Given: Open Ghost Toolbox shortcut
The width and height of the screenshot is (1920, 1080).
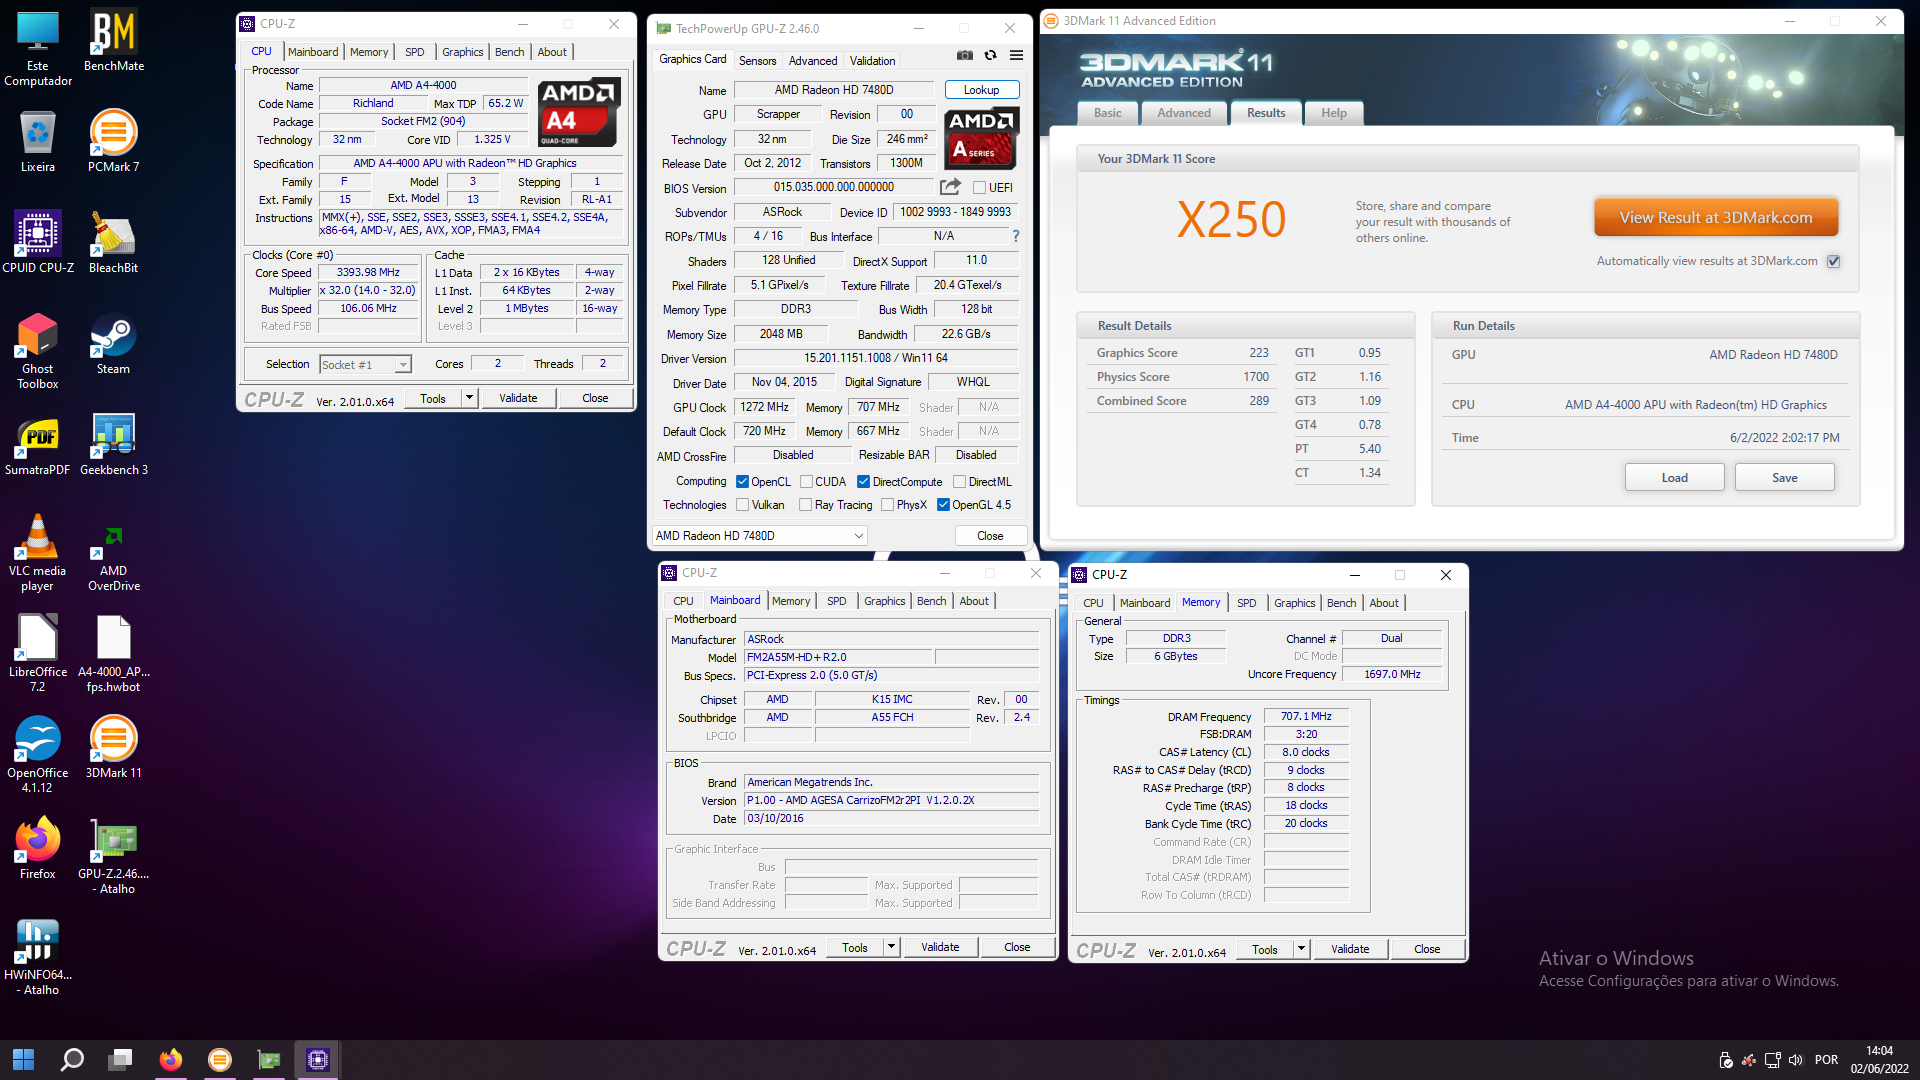Looking at the screenshot, I should pos(38,350).
